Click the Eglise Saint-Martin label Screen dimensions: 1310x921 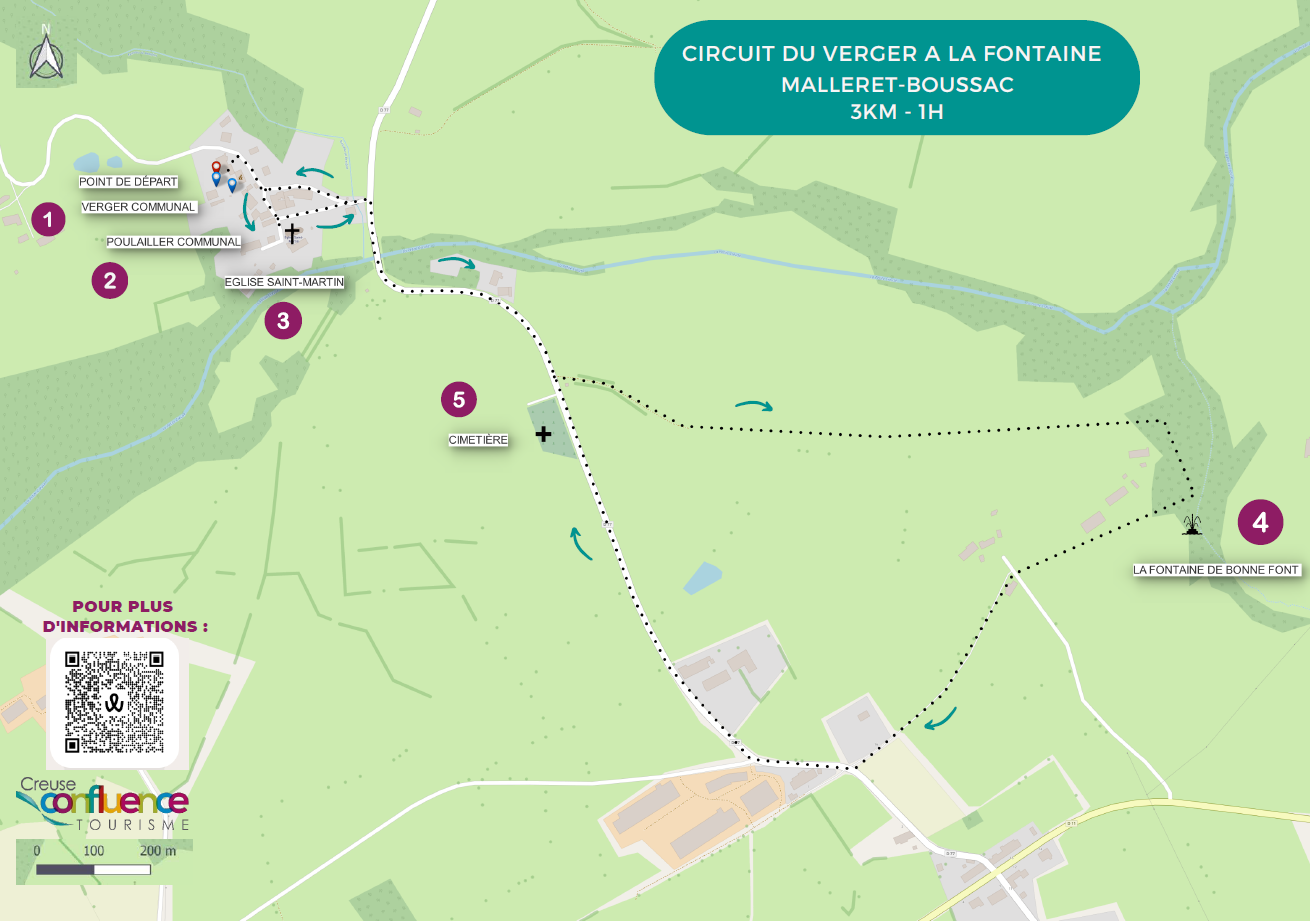point(285,283)
